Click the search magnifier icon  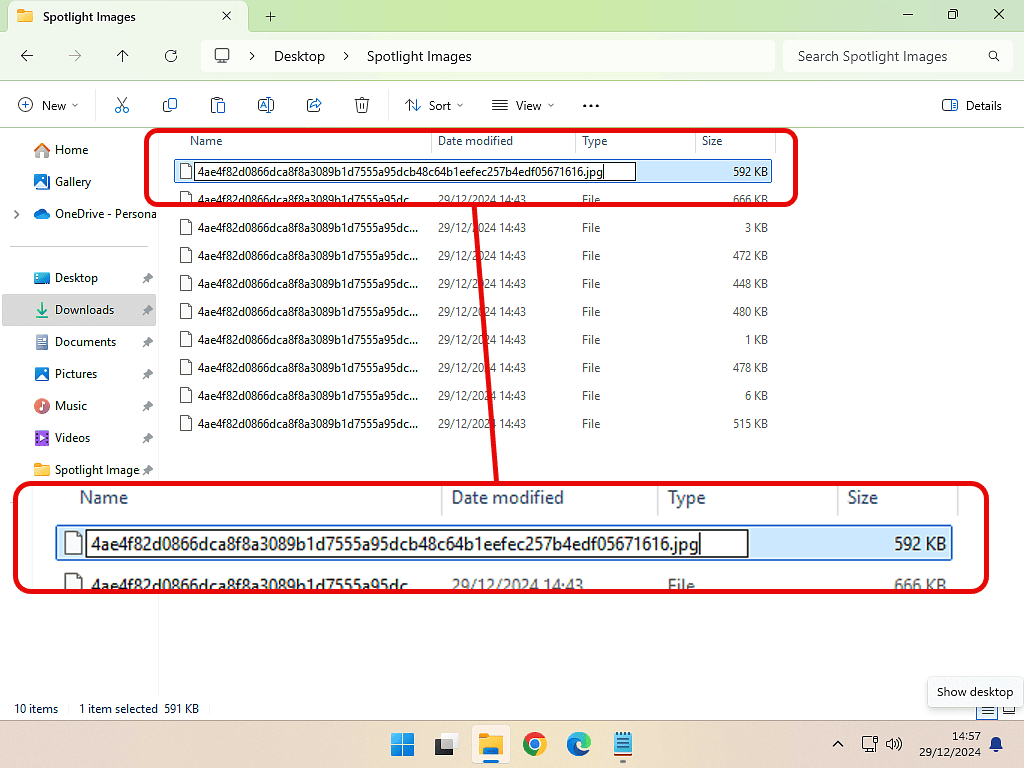(x=993, y=56)
